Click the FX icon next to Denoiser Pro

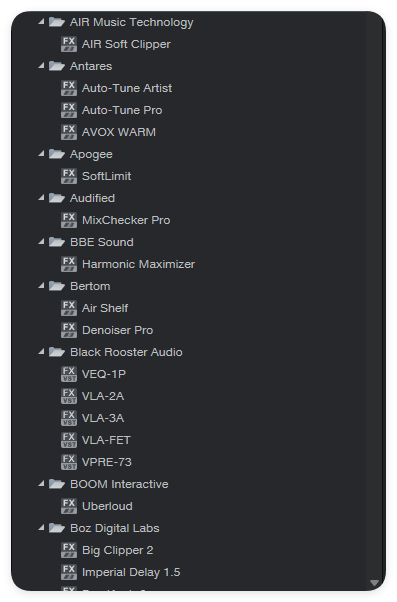[69, 330]
